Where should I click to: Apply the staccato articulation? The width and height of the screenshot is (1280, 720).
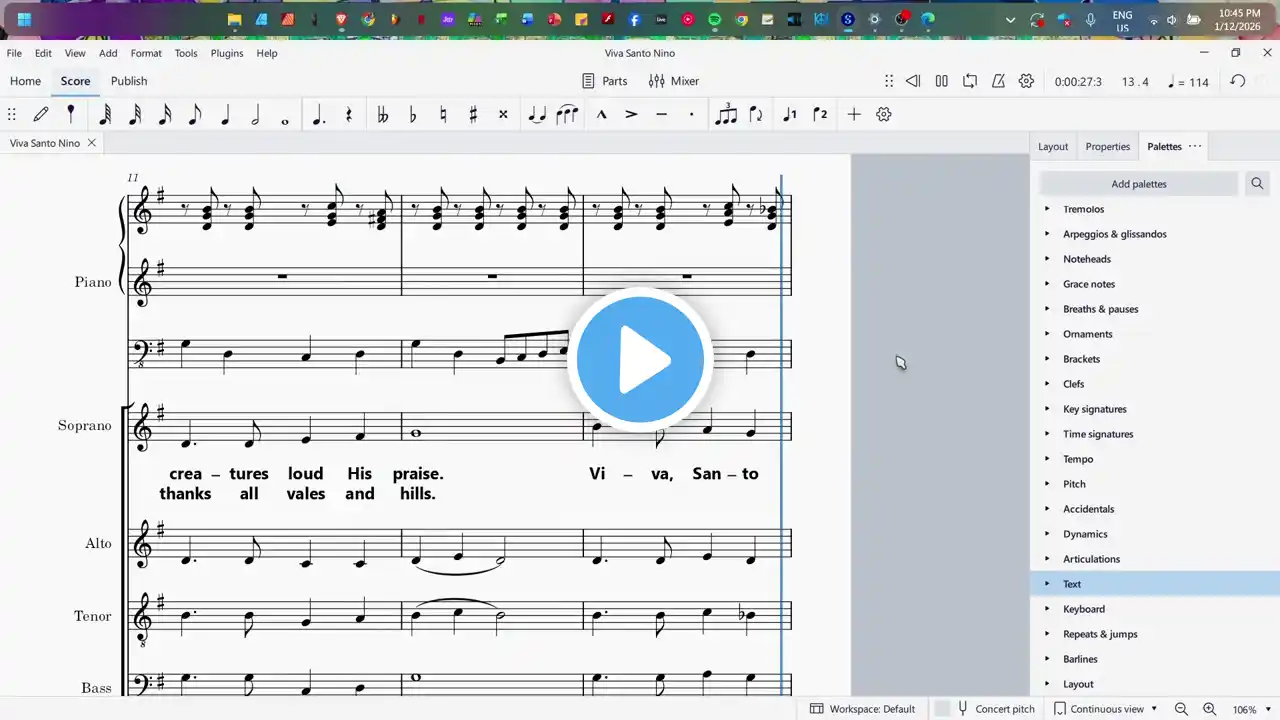691,115
